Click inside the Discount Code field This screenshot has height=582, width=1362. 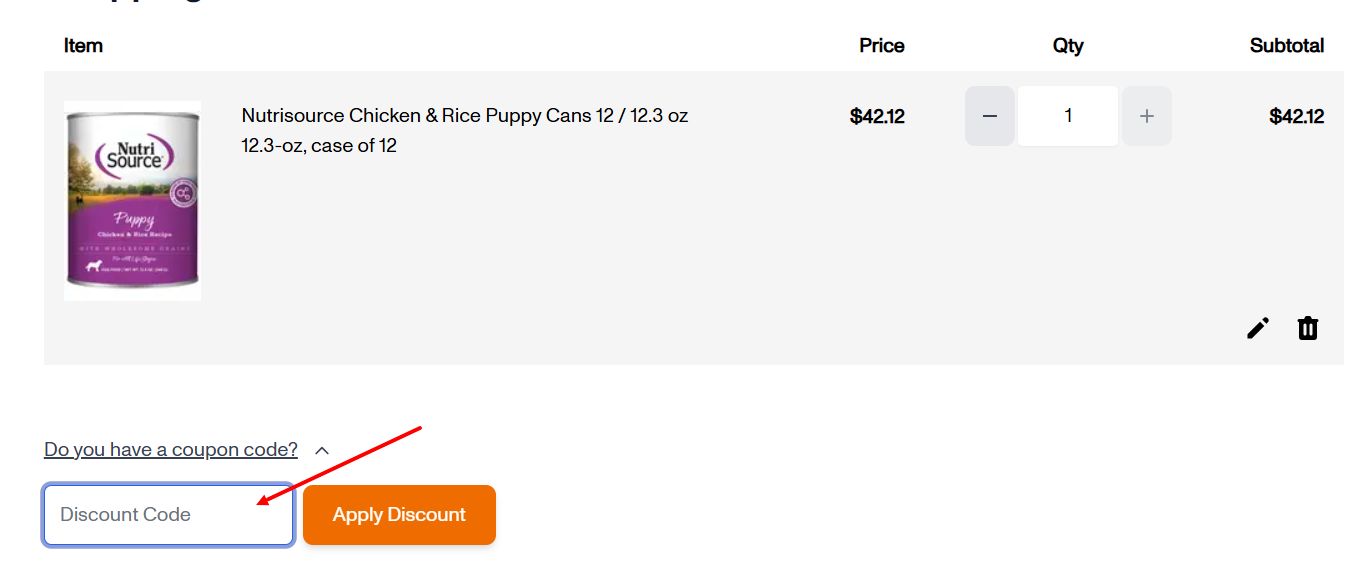click(168, 514)
